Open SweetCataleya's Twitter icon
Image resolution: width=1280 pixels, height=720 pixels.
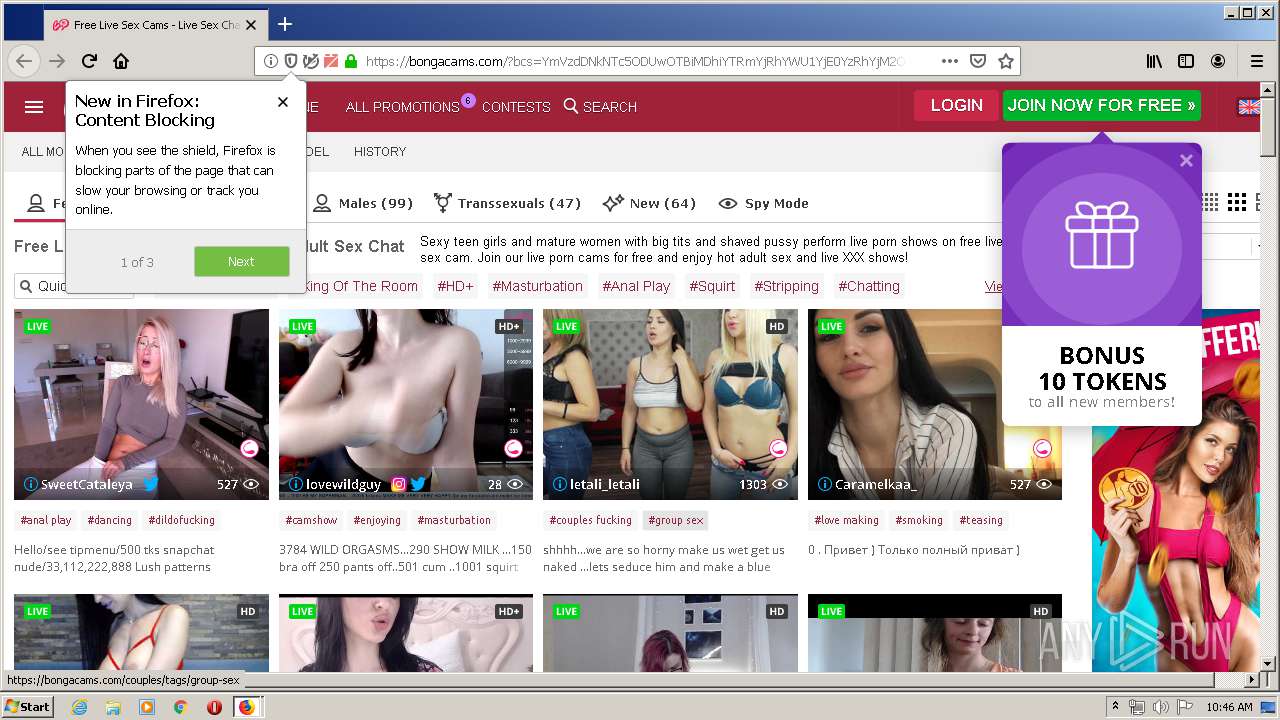[151, 484]
